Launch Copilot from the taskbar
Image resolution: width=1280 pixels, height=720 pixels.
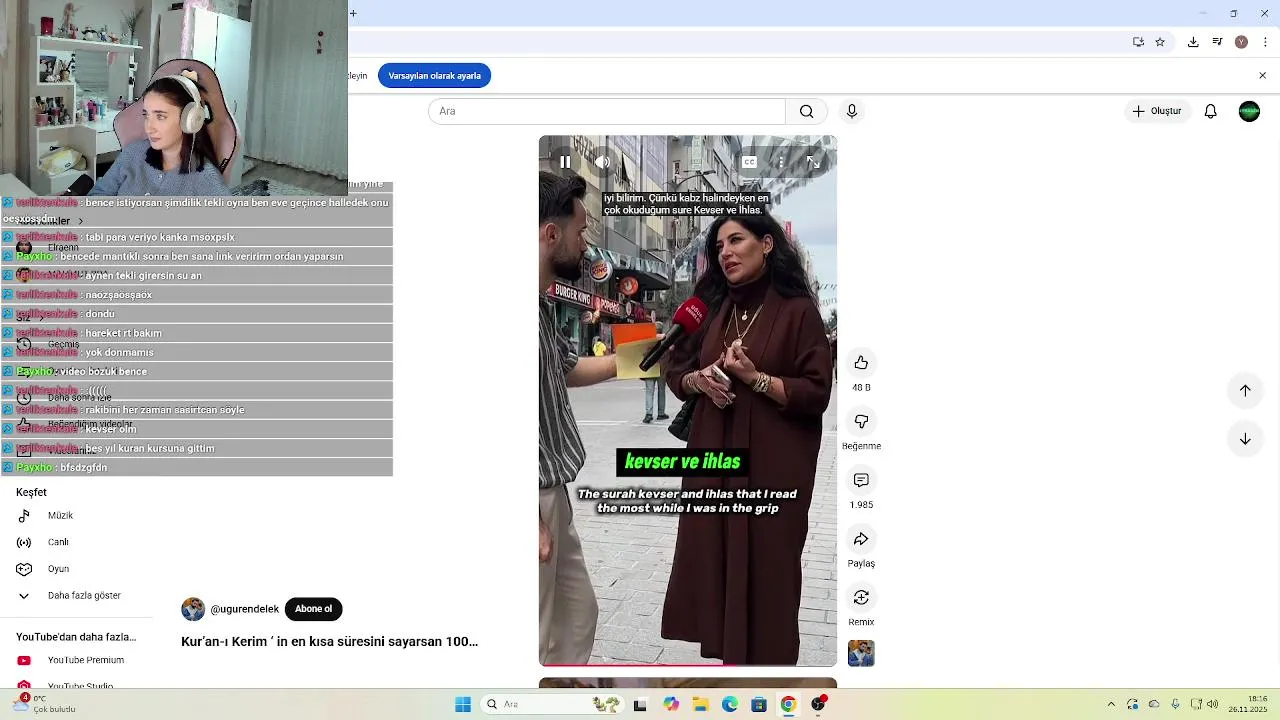[x=671, y=704]
